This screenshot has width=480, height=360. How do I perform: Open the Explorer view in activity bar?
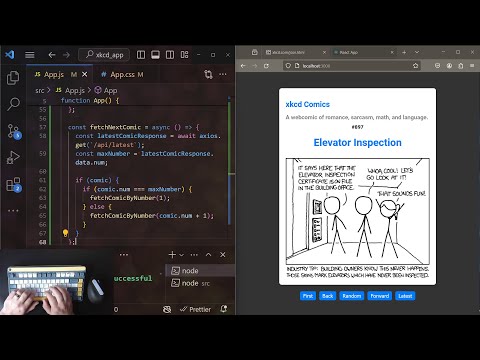[x=13, y=78]
